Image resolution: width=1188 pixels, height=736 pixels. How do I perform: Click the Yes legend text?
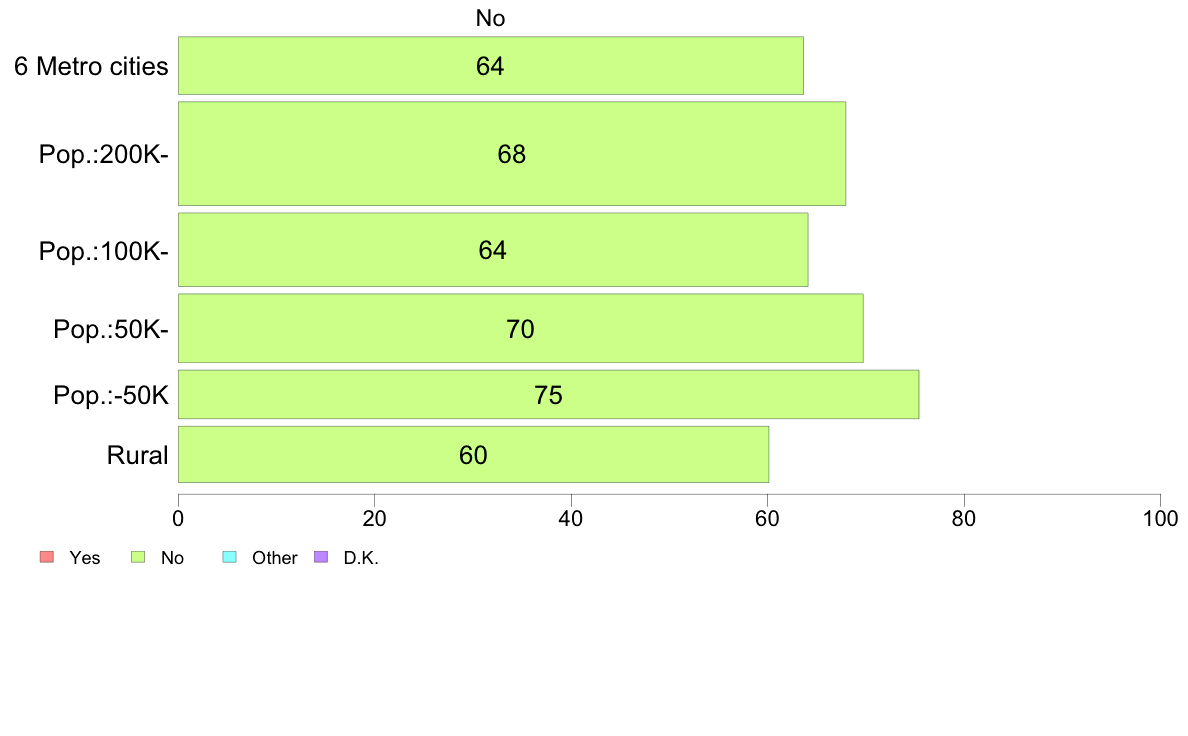coord(84,558)
